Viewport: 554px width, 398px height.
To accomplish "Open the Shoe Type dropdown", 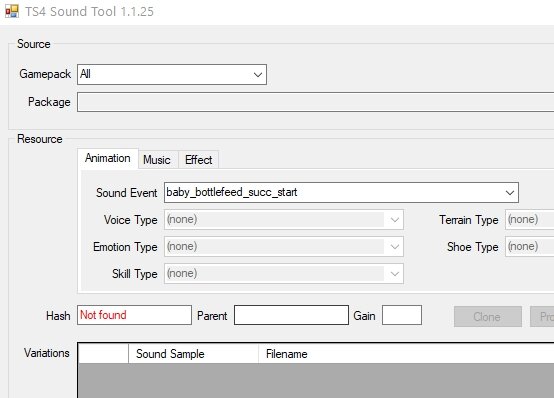I will (529, 246).
